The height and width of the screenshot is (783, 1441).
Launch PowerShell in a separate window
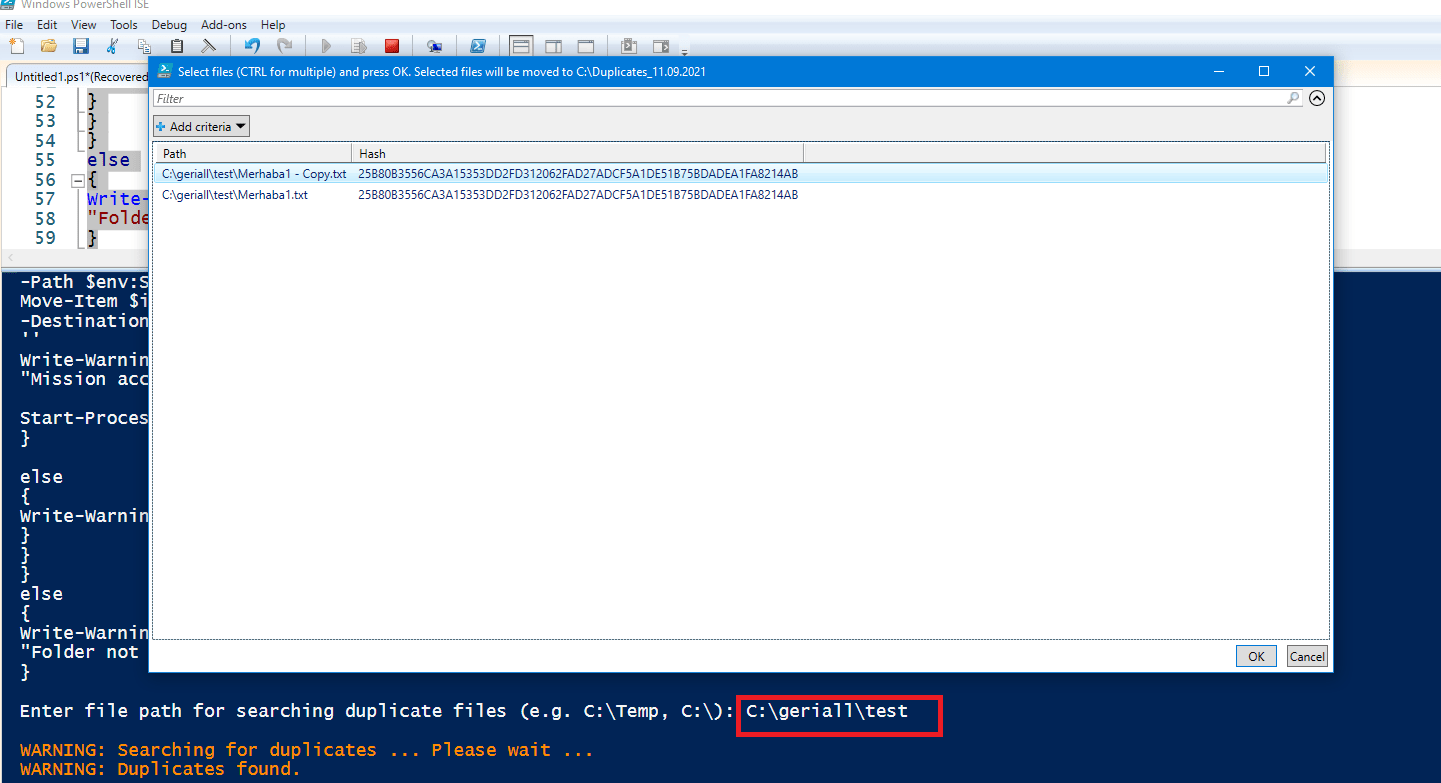point(478,46)
